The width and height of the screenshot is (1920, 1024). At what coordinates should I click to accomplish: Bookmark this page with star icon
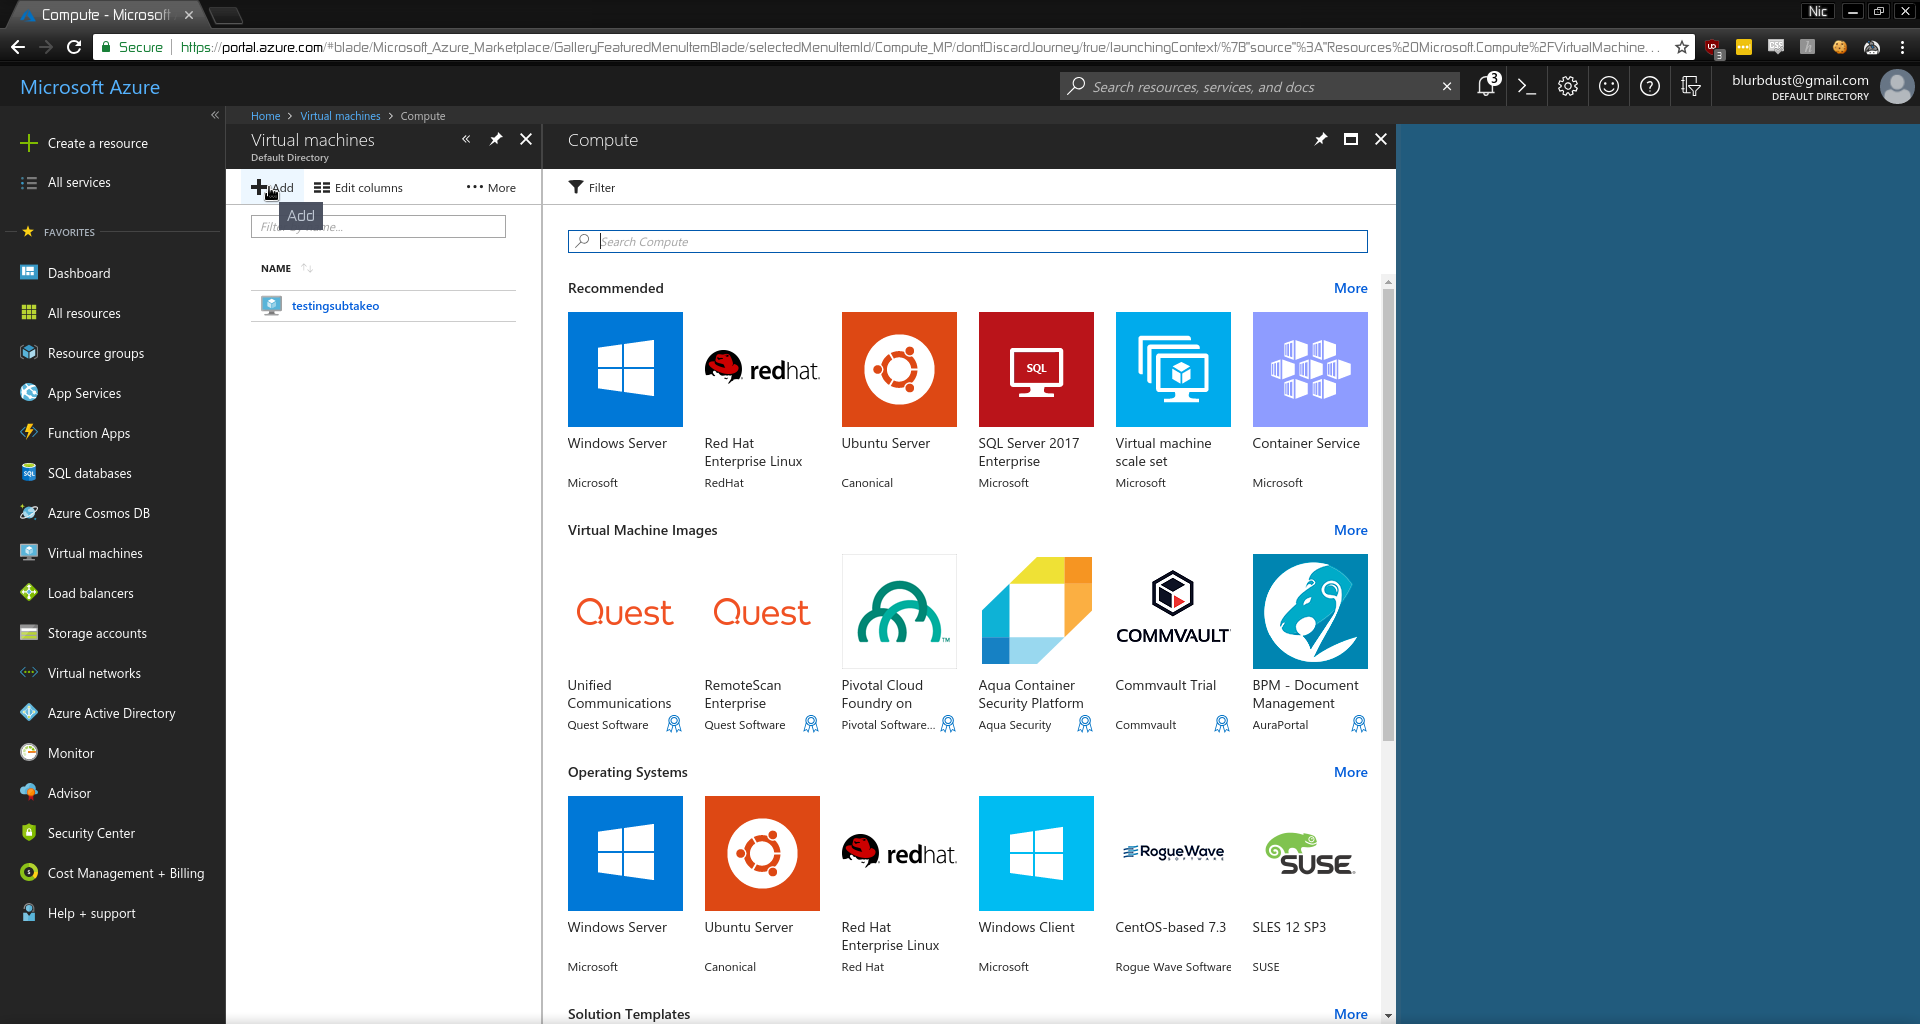[x=1682, y=47]
